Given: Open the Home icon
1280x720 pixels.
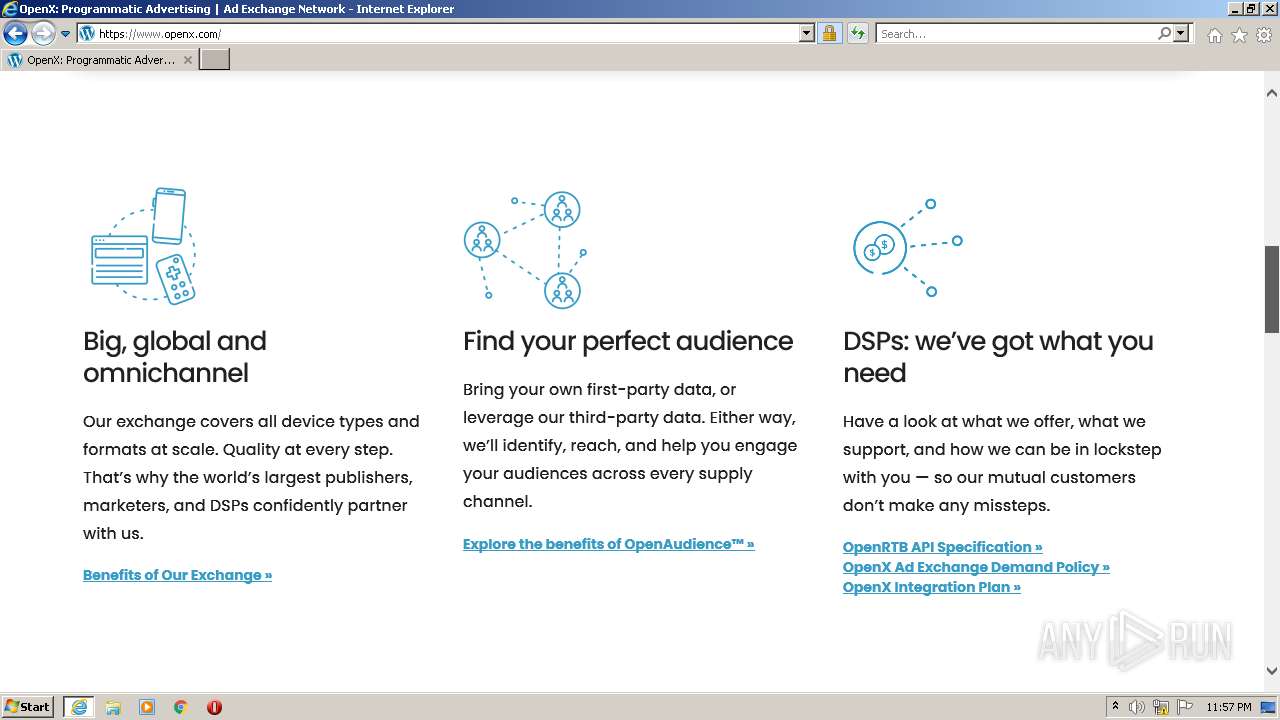Looking at the screenshot, I should pyautogui.click(x=1214, y=35).
